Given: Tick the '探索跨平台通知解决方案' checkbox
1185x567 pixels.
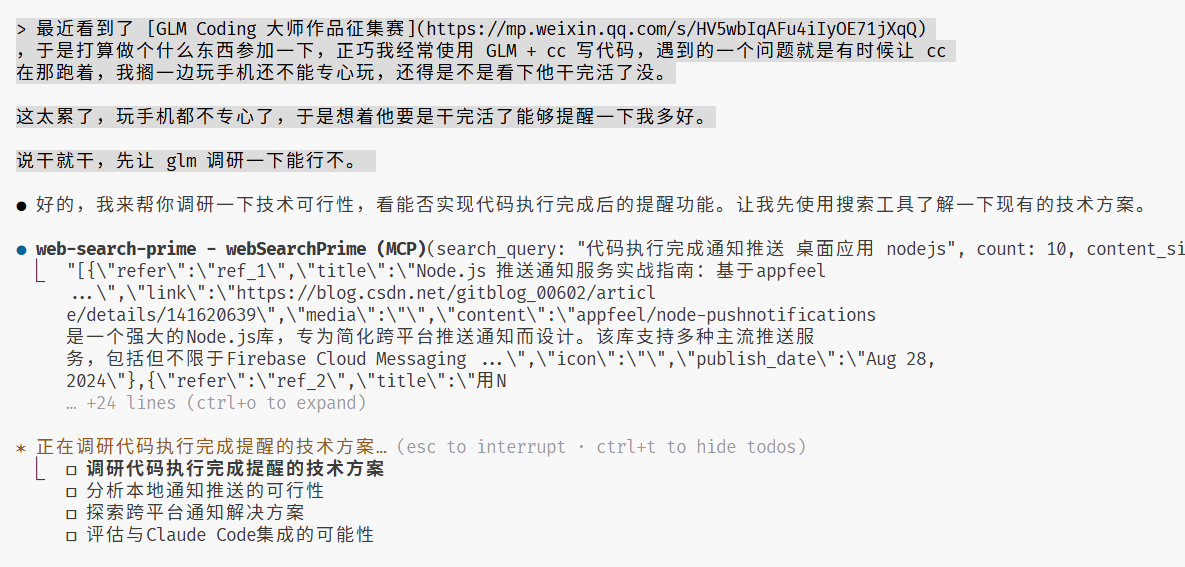Looking at the screenshot, I should [x=71, y=513].
